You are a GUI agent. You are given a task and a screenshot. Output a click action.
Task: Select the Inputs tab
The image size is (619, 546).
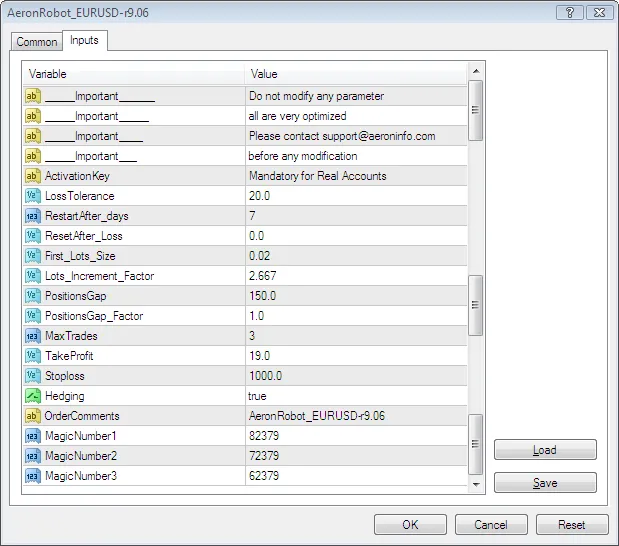click(x=85, y=41)
